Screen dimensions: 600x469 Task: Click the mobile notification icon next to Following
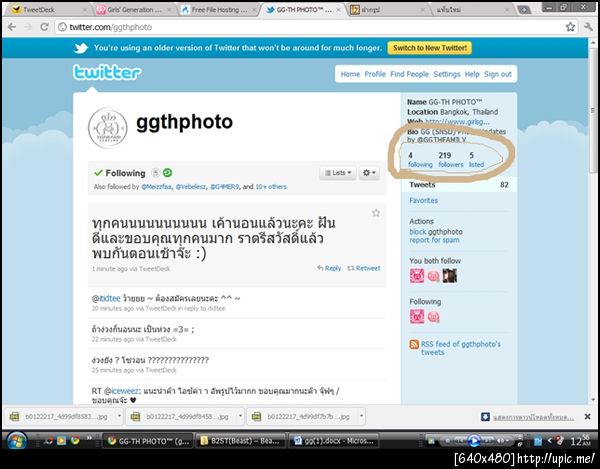point(155,173)
